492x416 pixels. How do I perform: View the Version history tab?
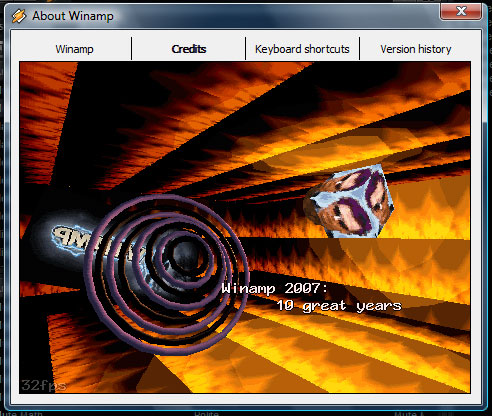coord(416,49)
